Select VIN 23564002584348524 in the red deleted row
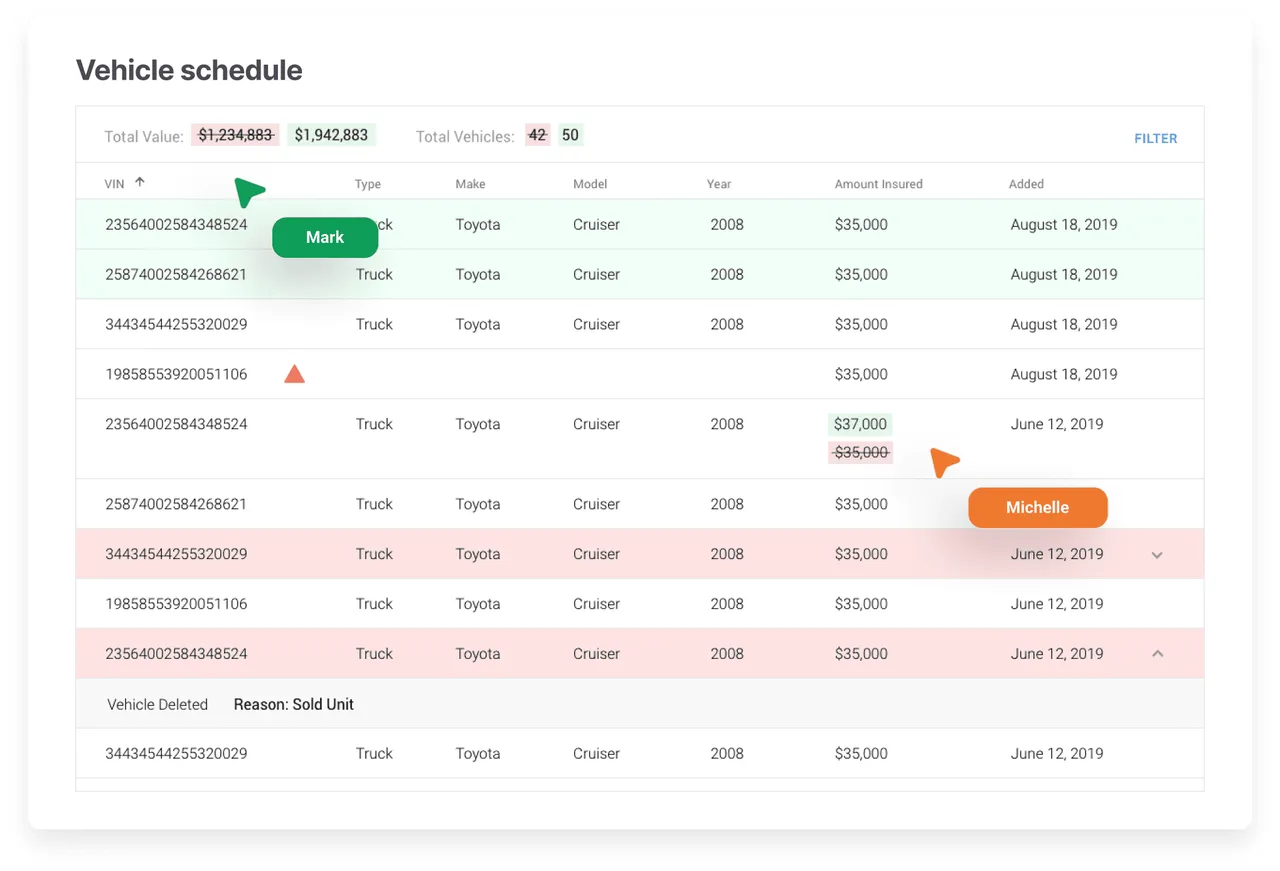This screenshot has width=1280, height=871. 176,654
